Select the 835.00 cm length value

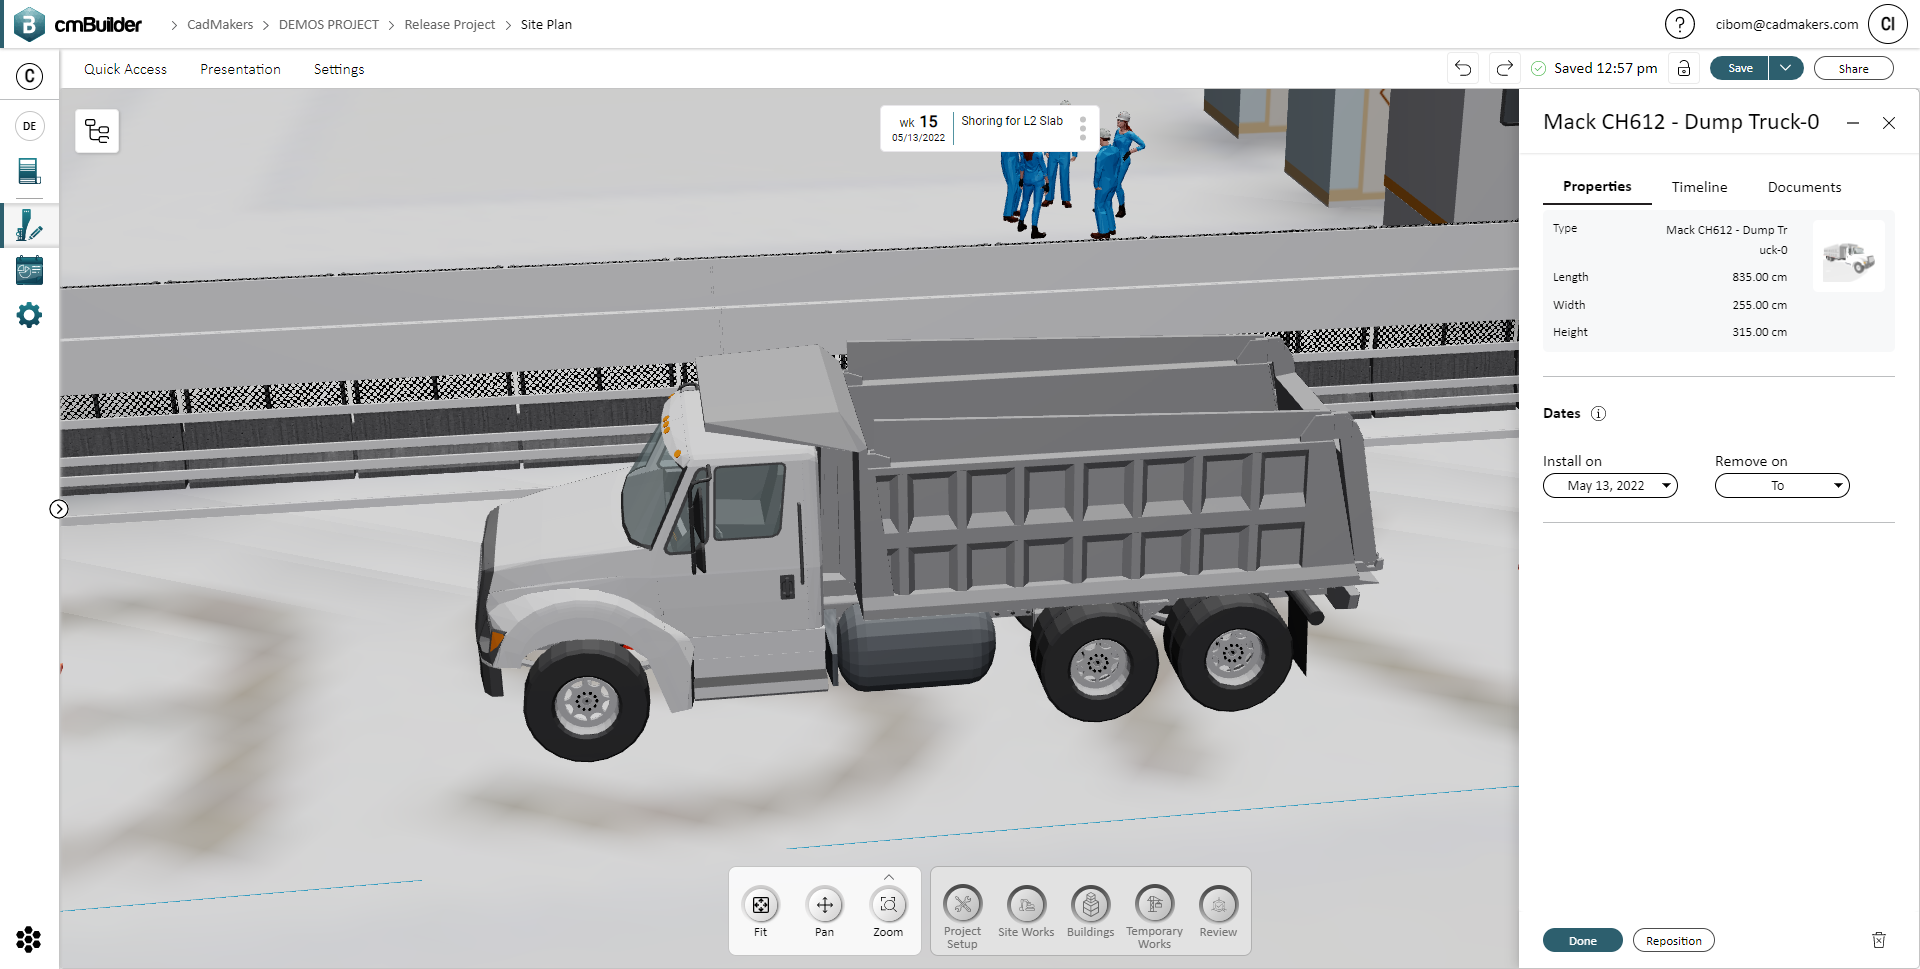click(x=1759, y=277)
